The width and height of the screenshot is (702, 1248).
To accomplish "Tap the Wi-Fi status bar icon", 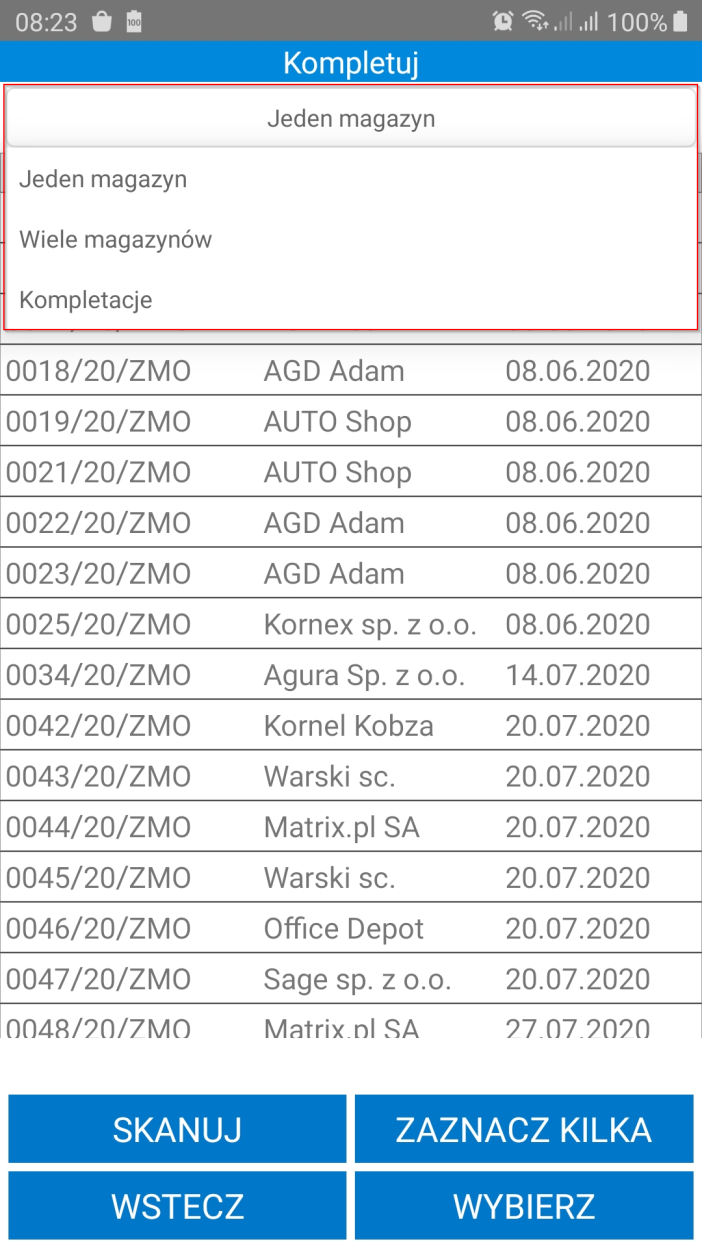I will coord(537,21).
